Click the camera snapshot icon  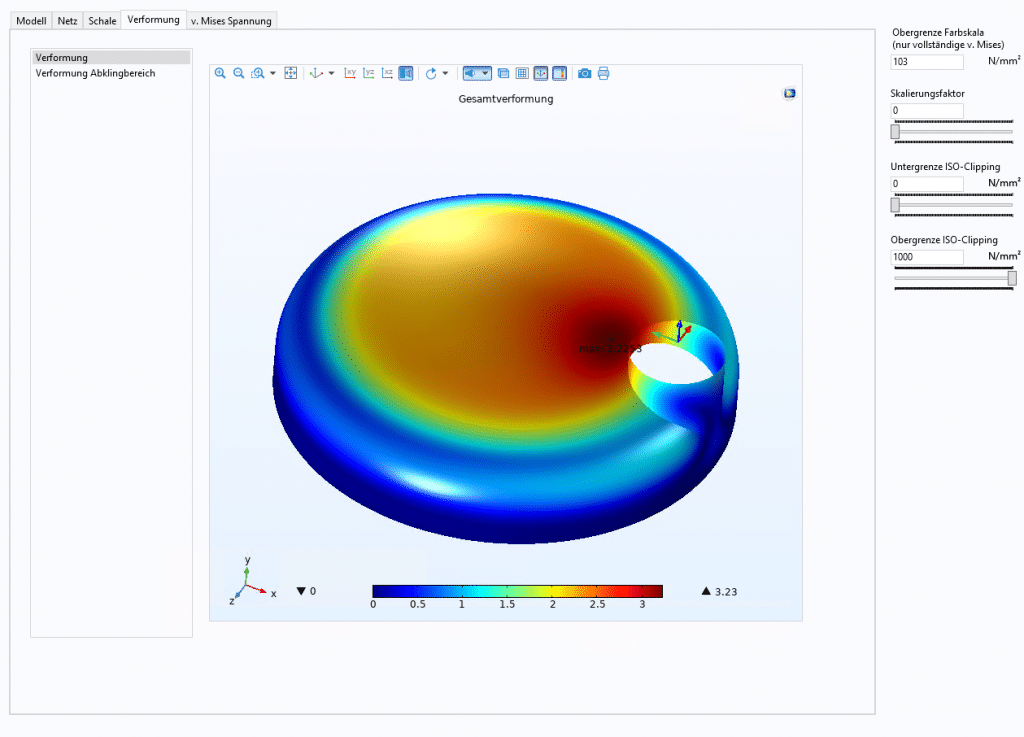click(x=584, y=73)
